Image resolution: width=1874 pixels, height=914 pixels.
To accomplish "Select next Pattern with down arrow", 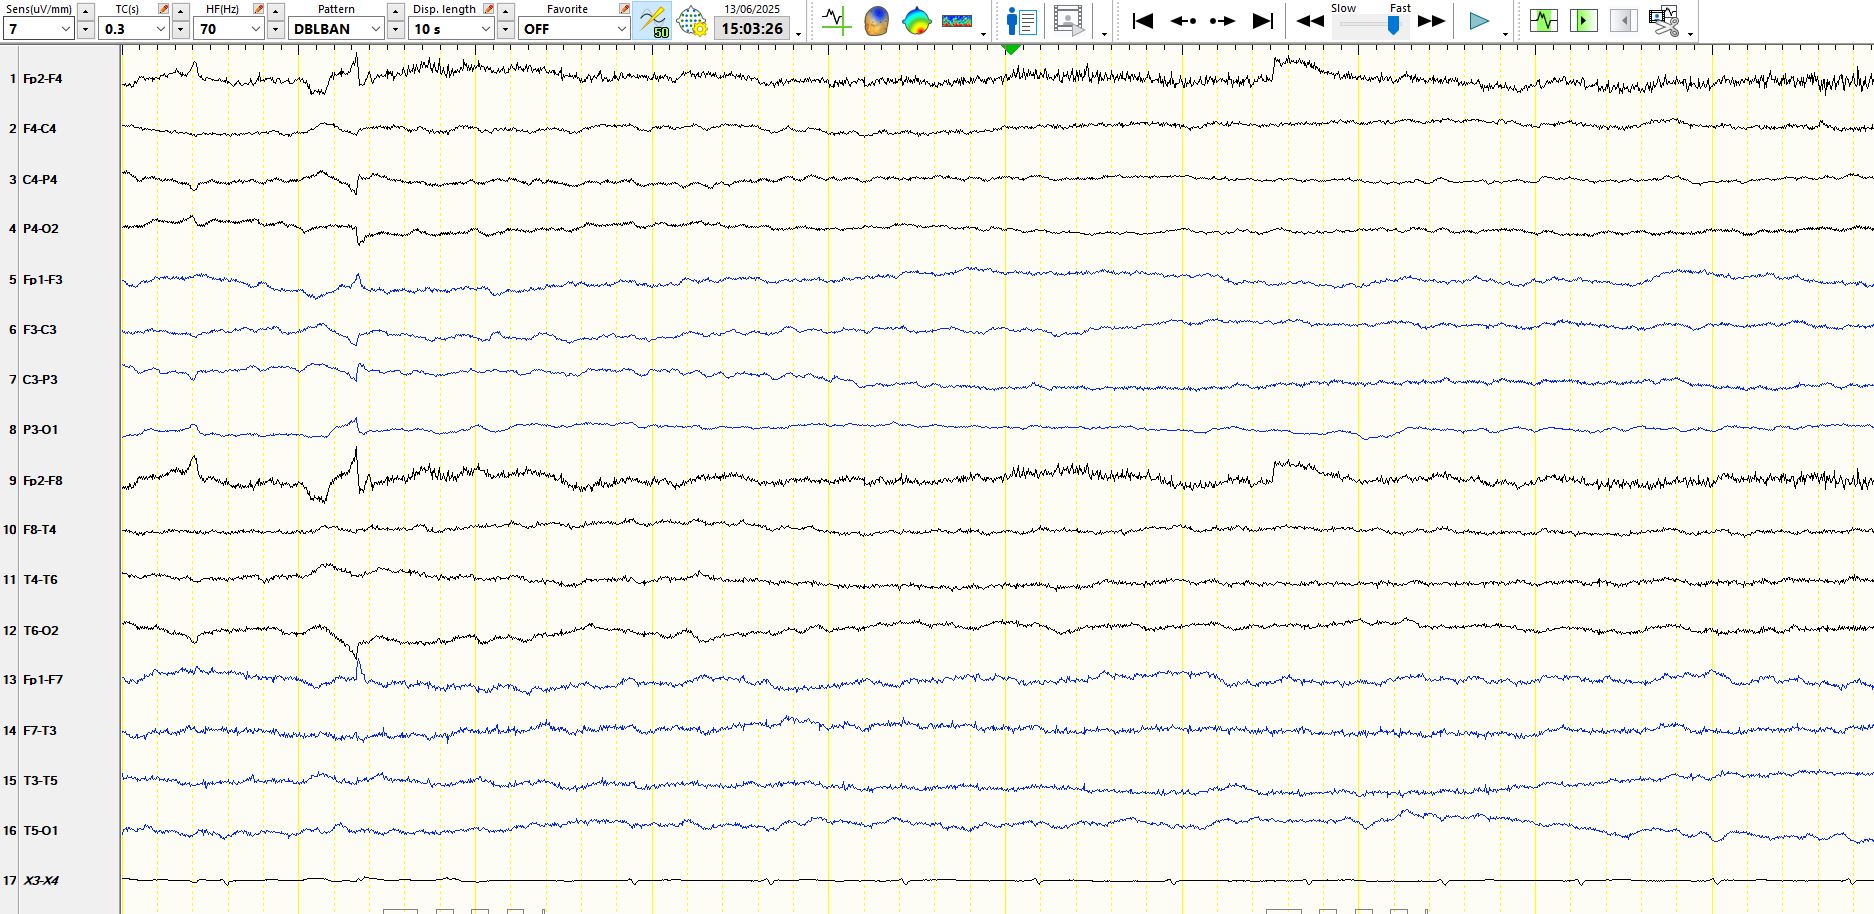I will point(395,30).
